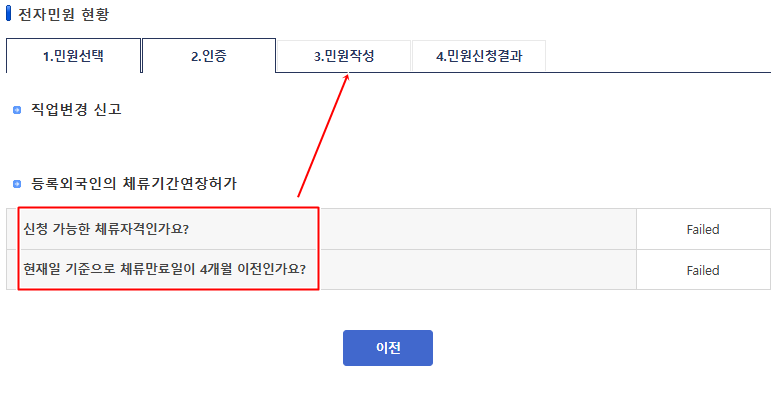Click the 등록외국인의 체류기간연장허가 heading
The height and width of the screenshot is (411, 778).
[x=134, y=184]
